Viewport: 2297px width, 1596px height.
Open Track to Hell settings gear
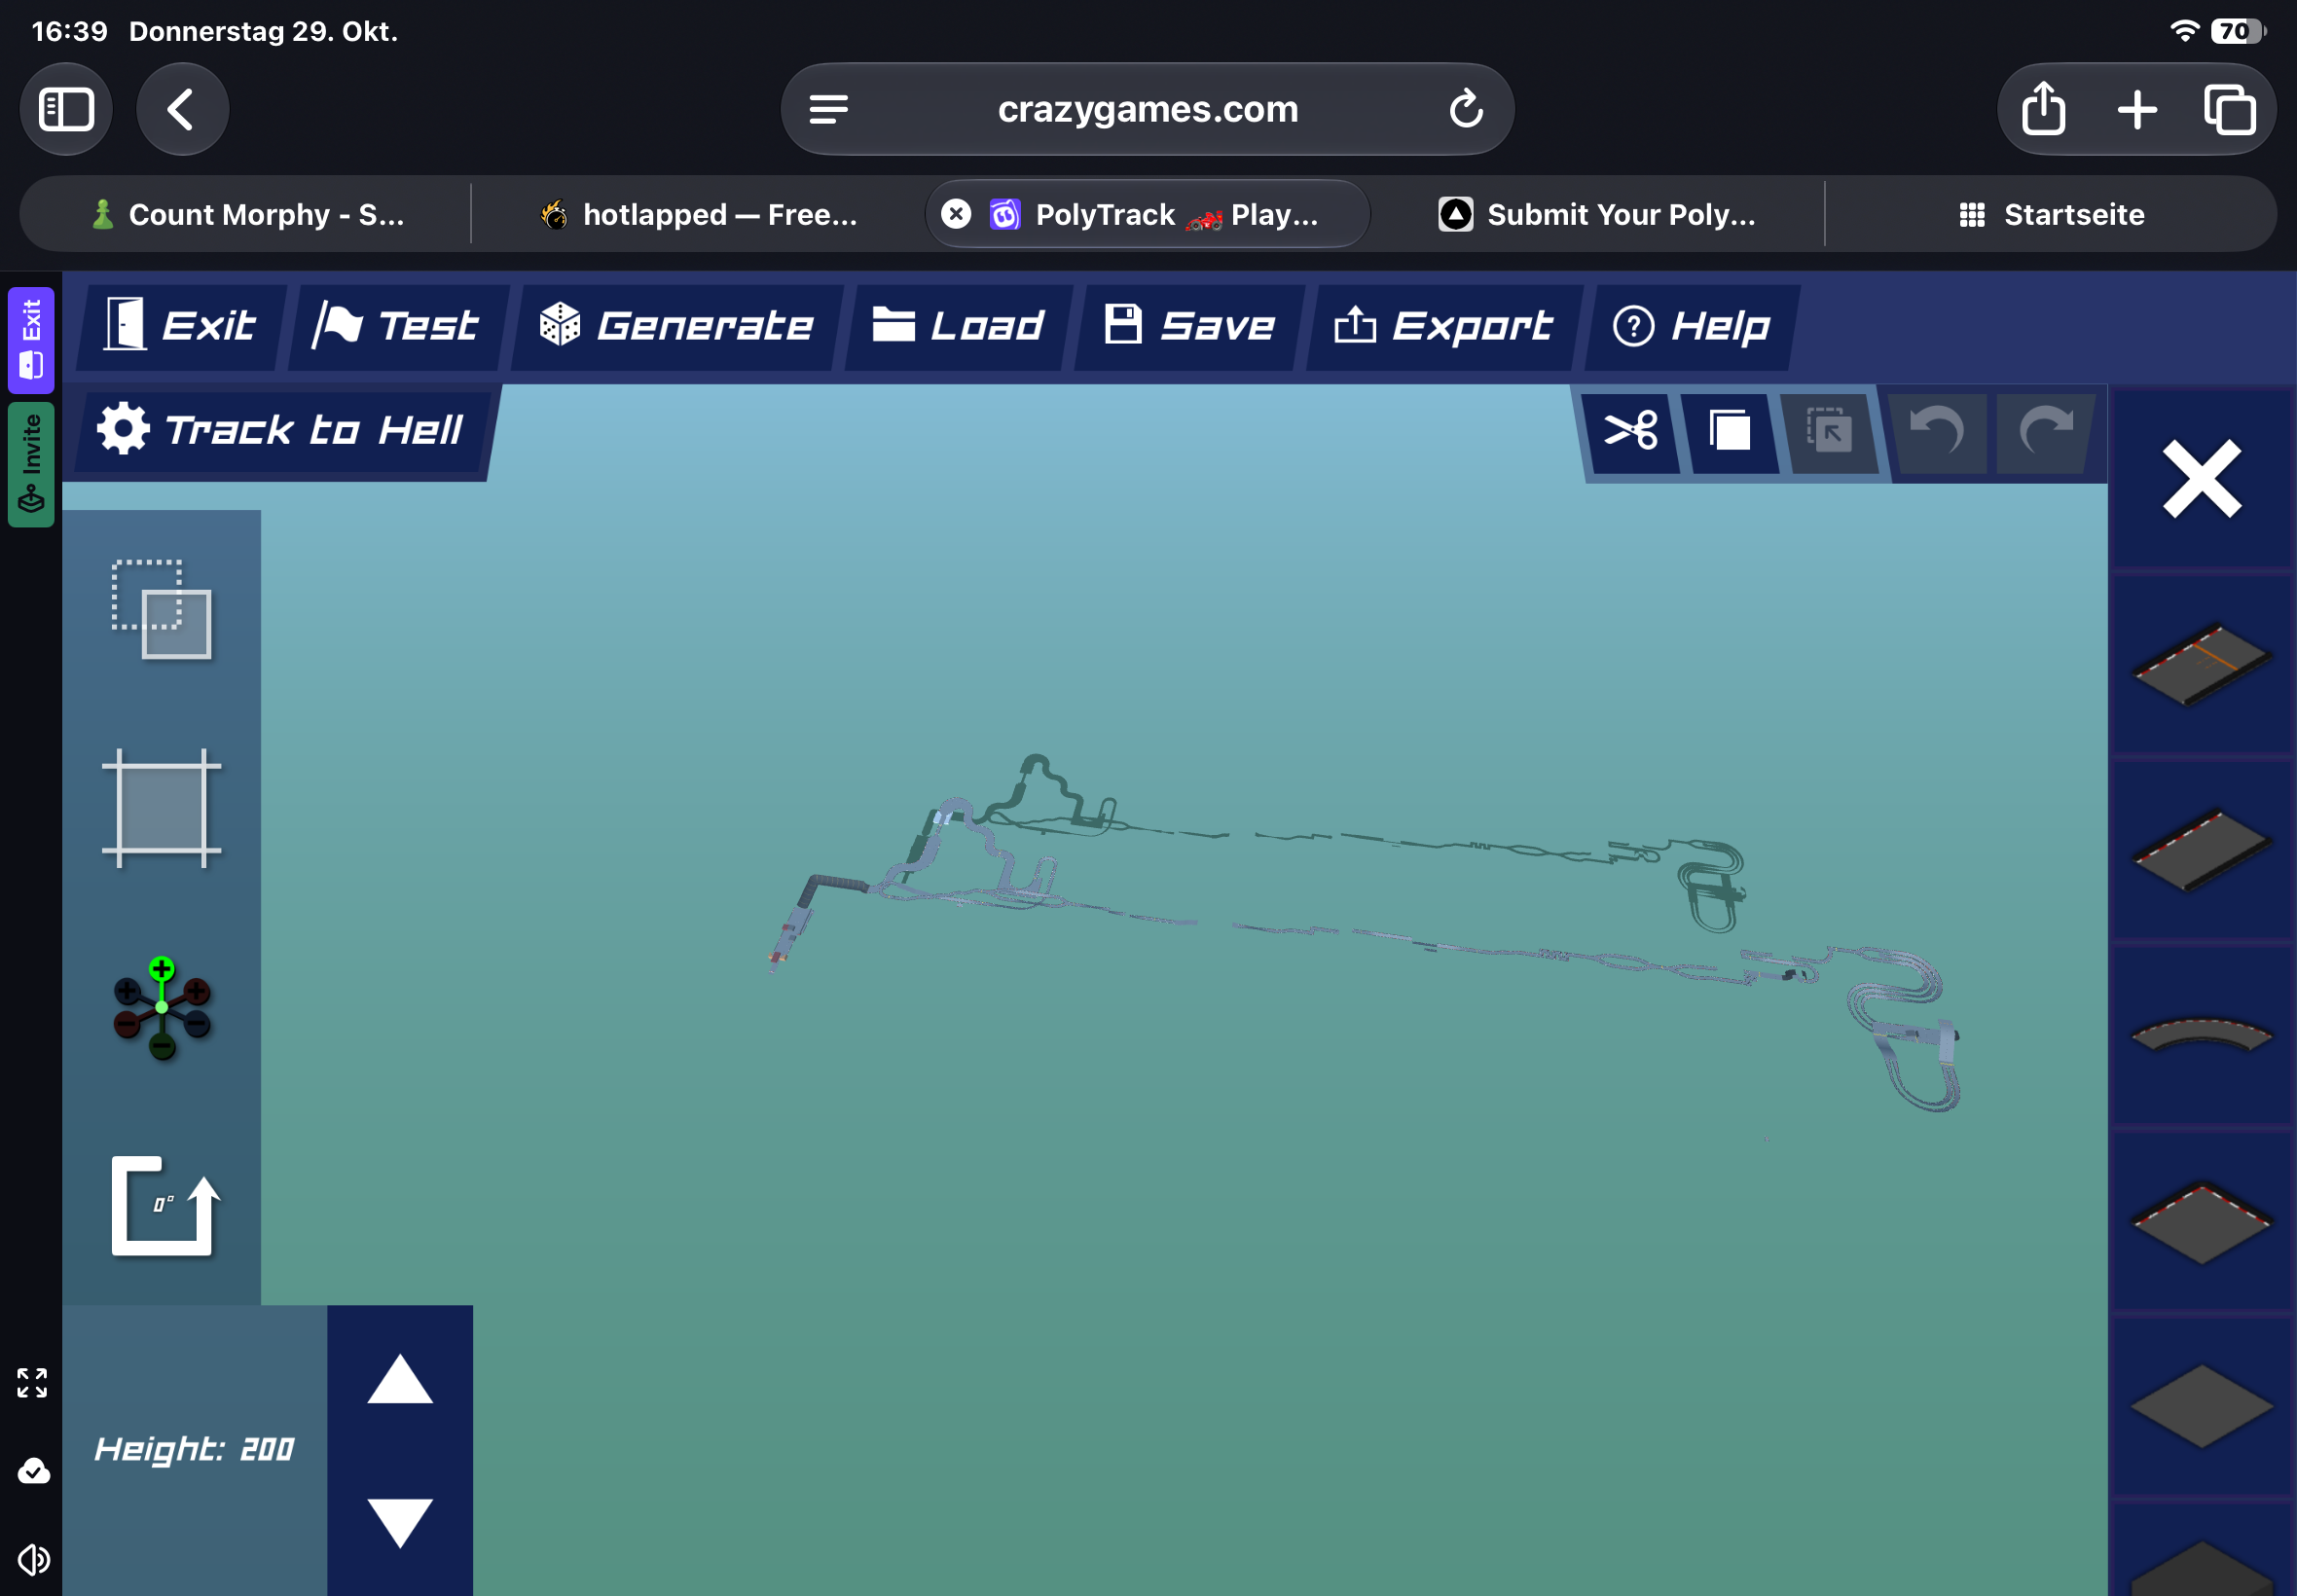[123, 429]
